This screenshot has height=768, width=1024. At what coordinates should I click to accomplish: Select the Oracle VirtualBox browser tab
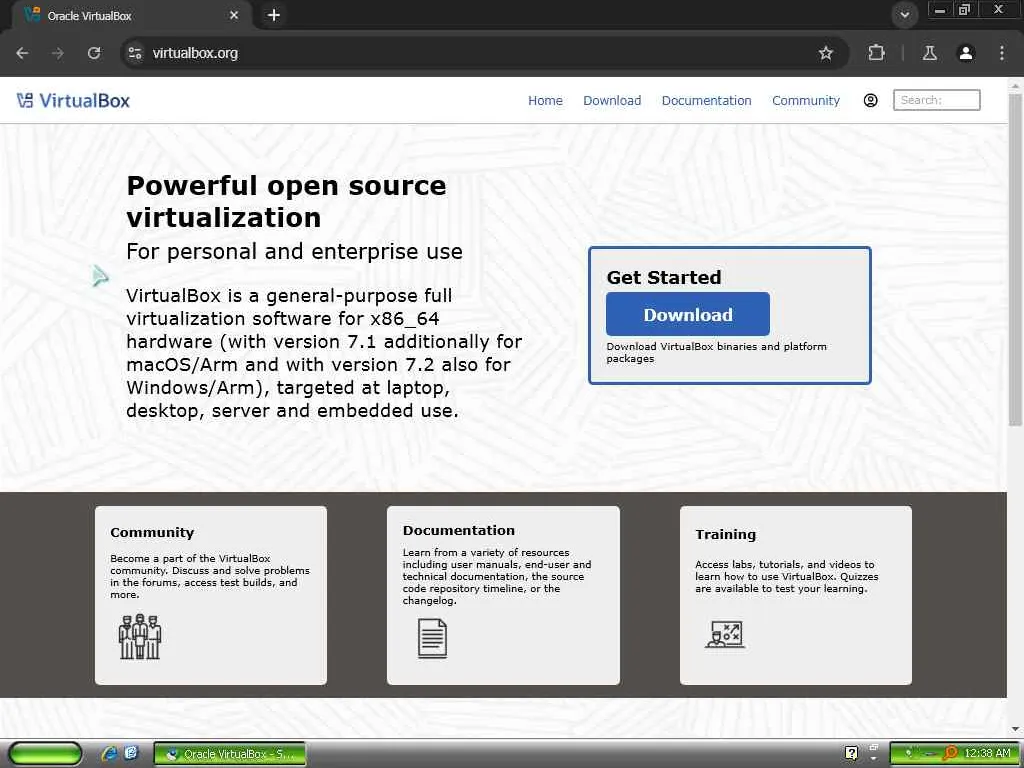coord(131,16)
